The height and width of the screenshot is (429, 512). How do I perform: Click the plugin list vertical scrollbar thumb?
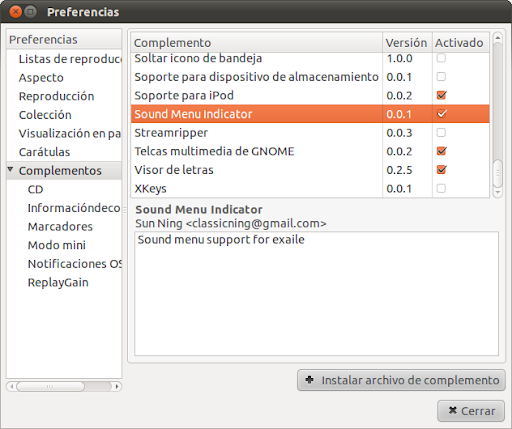497,173
